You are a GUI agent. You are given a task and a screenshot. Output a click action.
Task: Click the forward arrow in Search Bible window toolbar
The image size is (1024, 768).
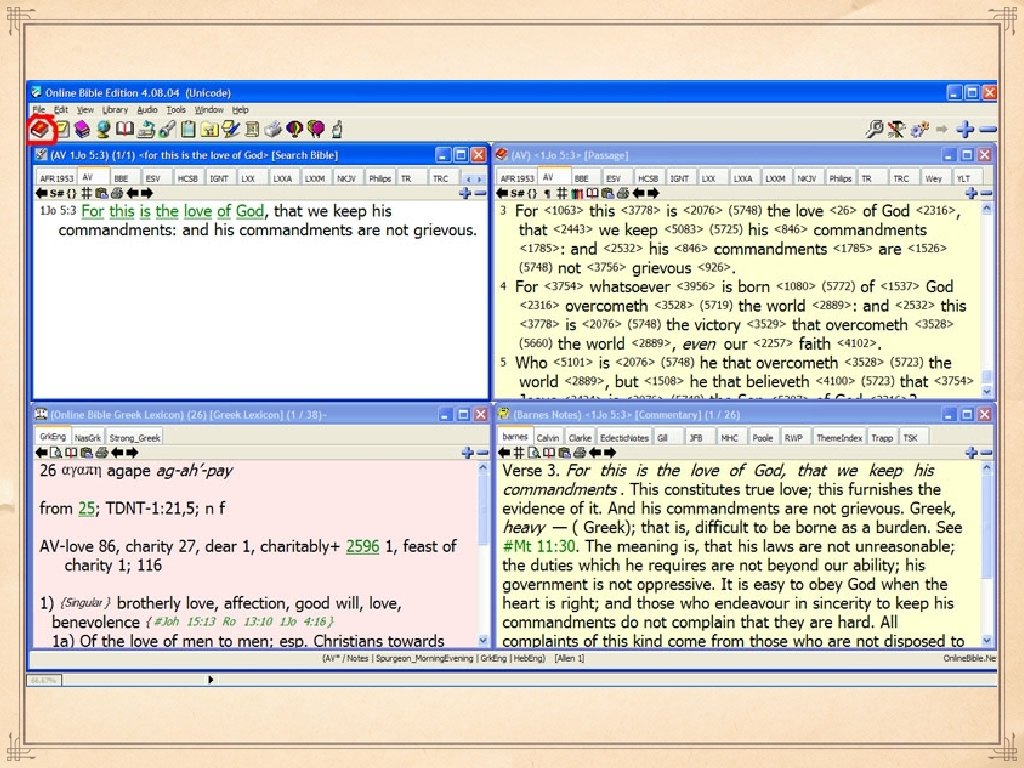146,193
